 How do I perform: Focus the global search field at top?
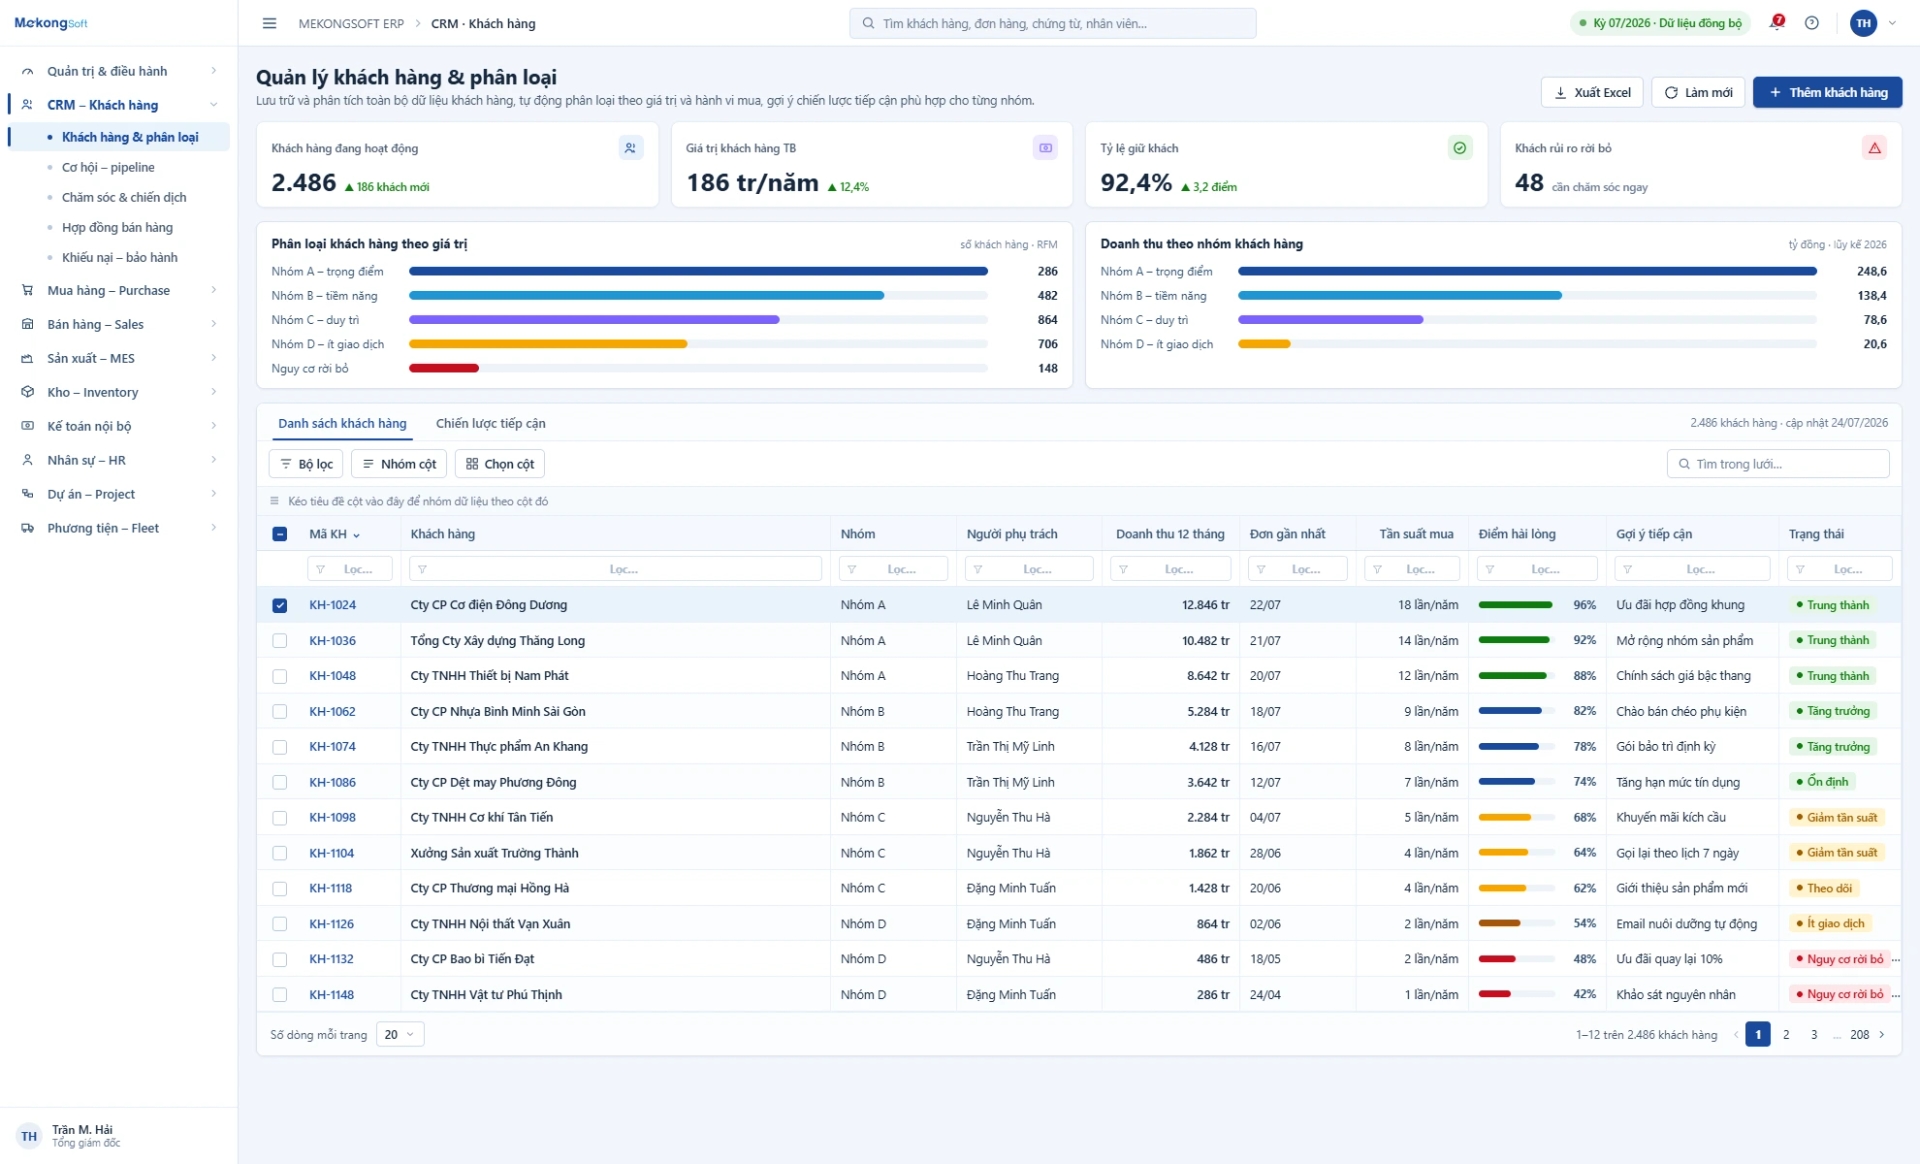(x=1053, y=23)
